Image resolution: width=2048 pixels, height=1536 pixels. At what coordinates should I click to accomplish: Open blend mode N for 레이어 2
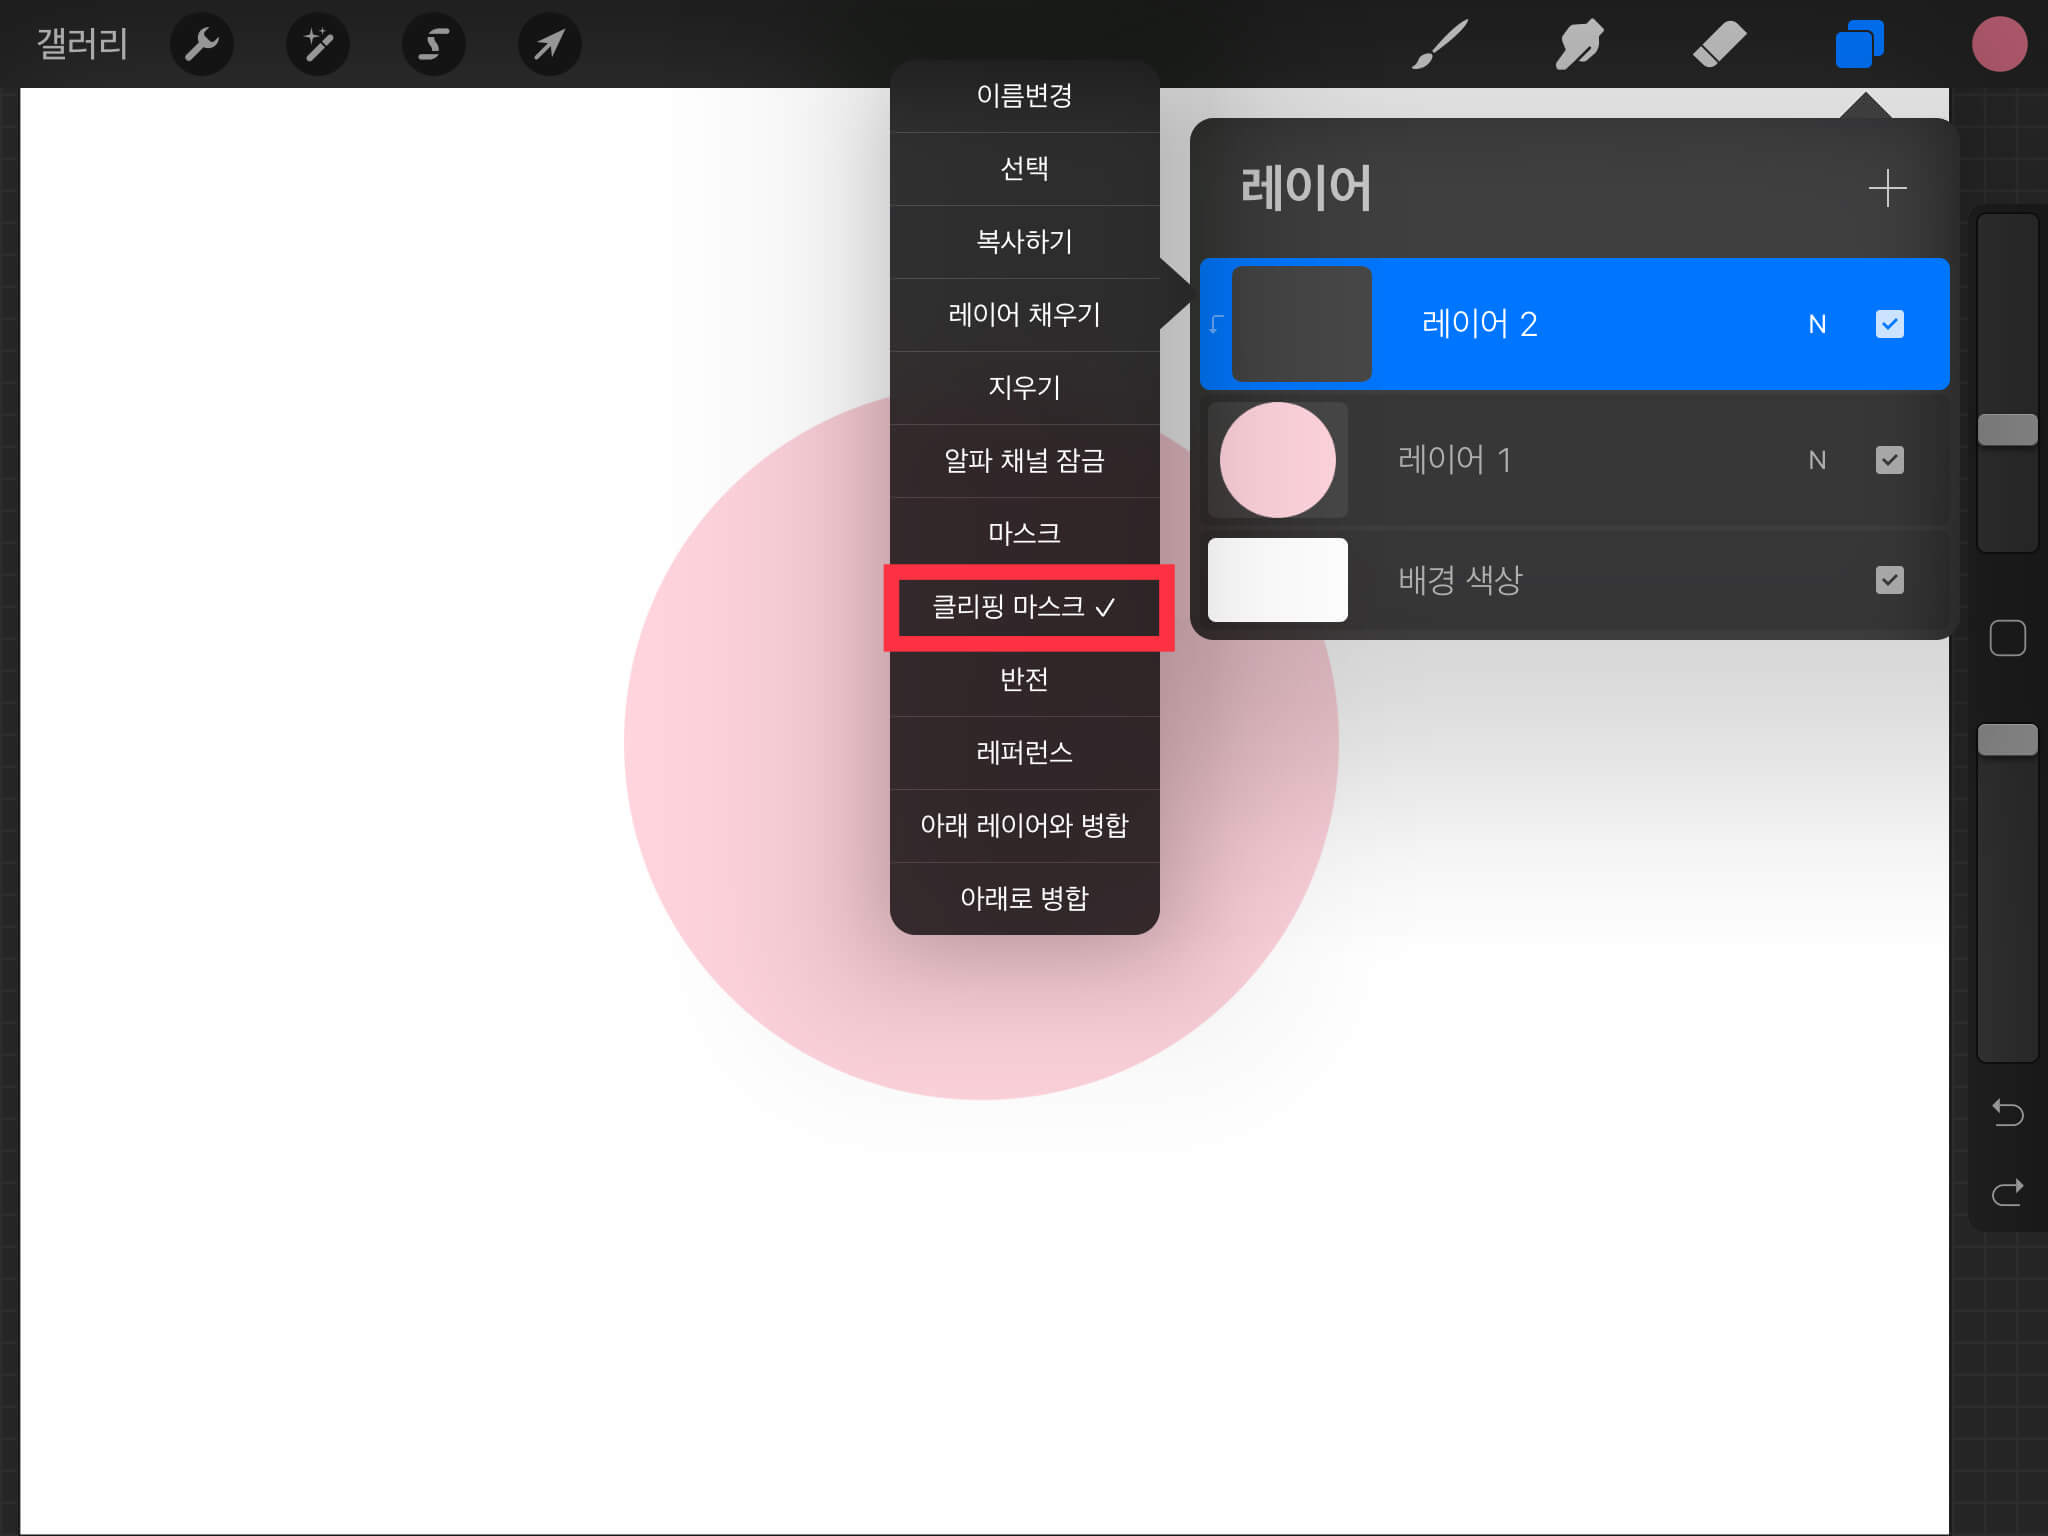click(x=1817, y=324)
